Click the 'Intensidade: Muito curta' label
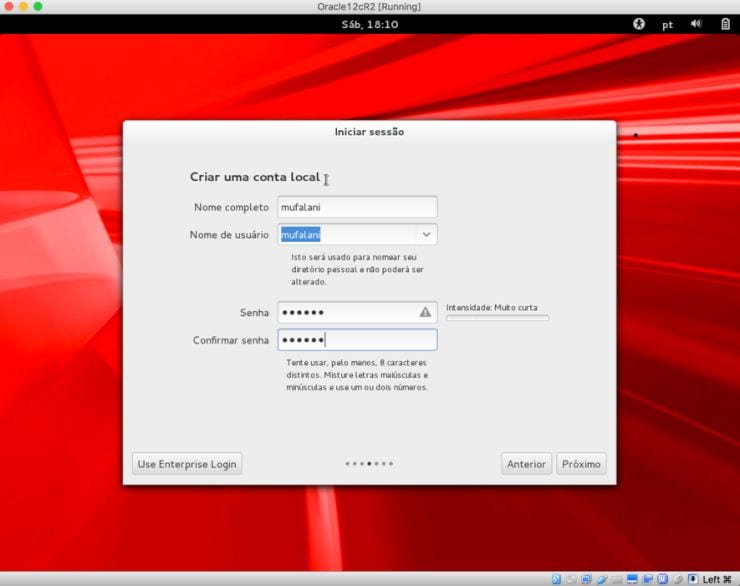Viewport: 740px width, 586px height. pyautogui.click(x=492, y=308)
